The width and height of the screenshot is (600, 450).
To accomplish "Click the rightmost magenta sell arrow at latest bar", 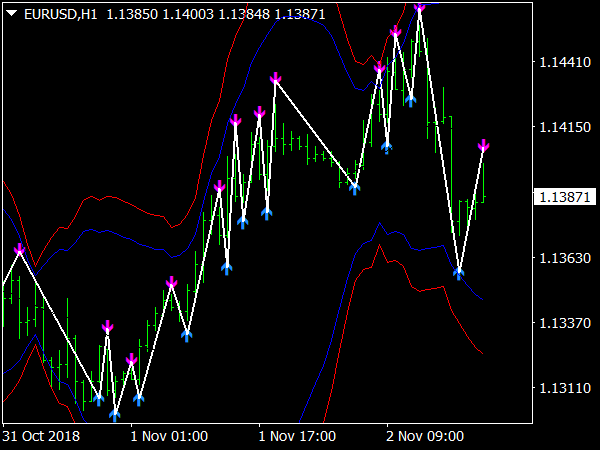I will coord(483,145).
